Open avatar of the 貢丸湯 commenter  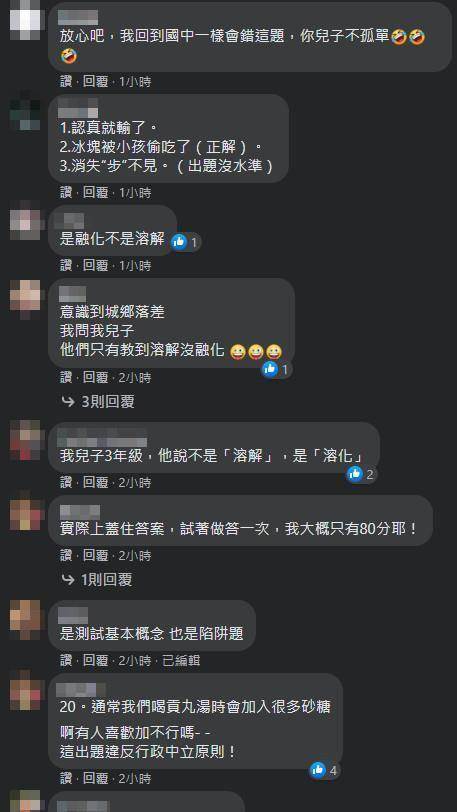25,693
